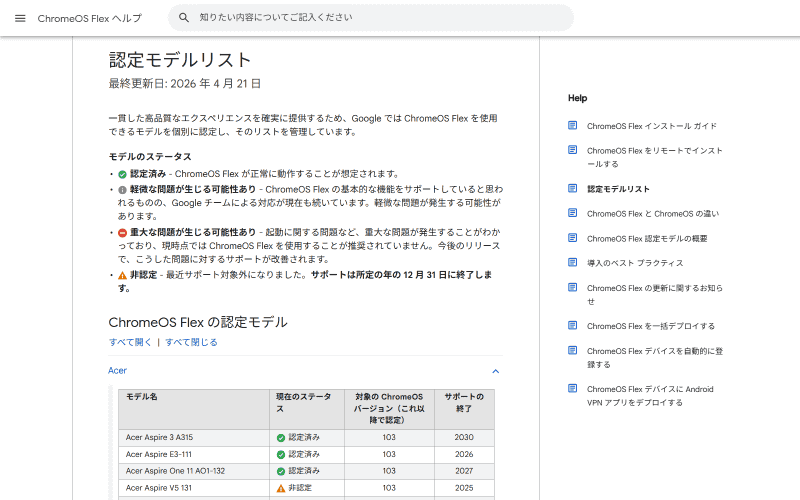
Task: Click article icon beside リモートでインストールする
Action: (572, 149)
